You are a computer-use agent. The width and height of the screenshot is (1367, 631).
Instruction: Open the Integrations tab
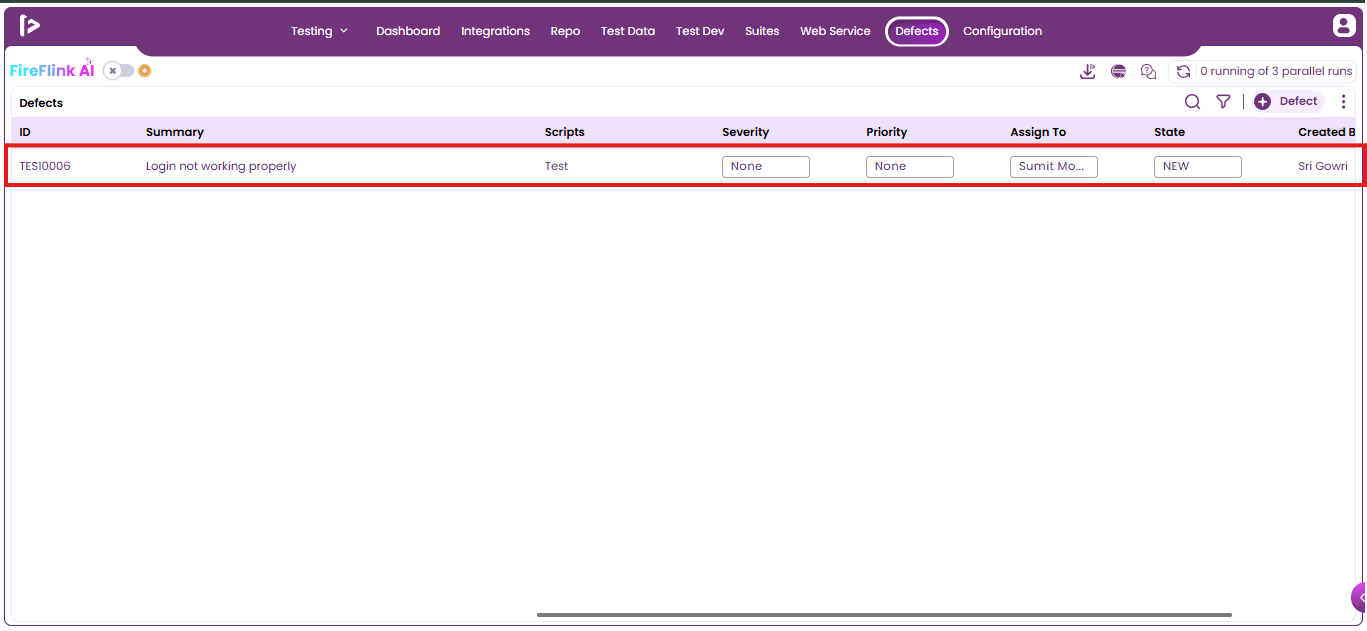pyautogui.click(x=495, y=31)
